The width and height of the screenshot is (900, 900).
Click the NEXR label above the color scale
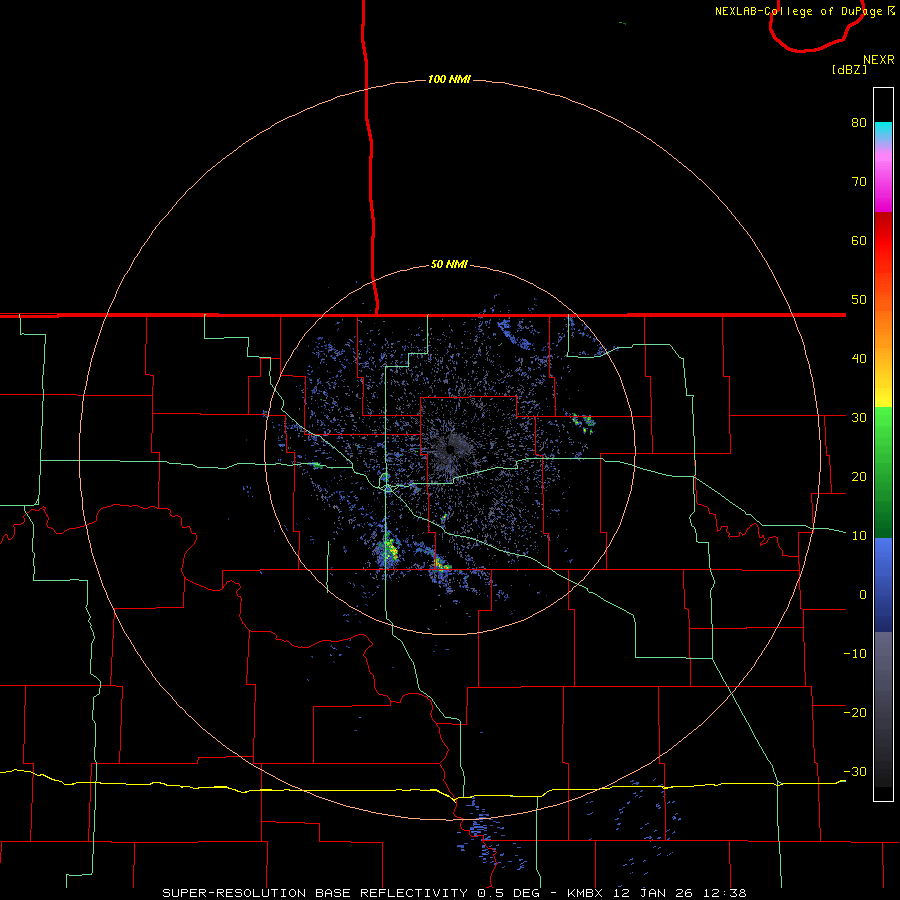pyautogui.click(x=878, y=60)
